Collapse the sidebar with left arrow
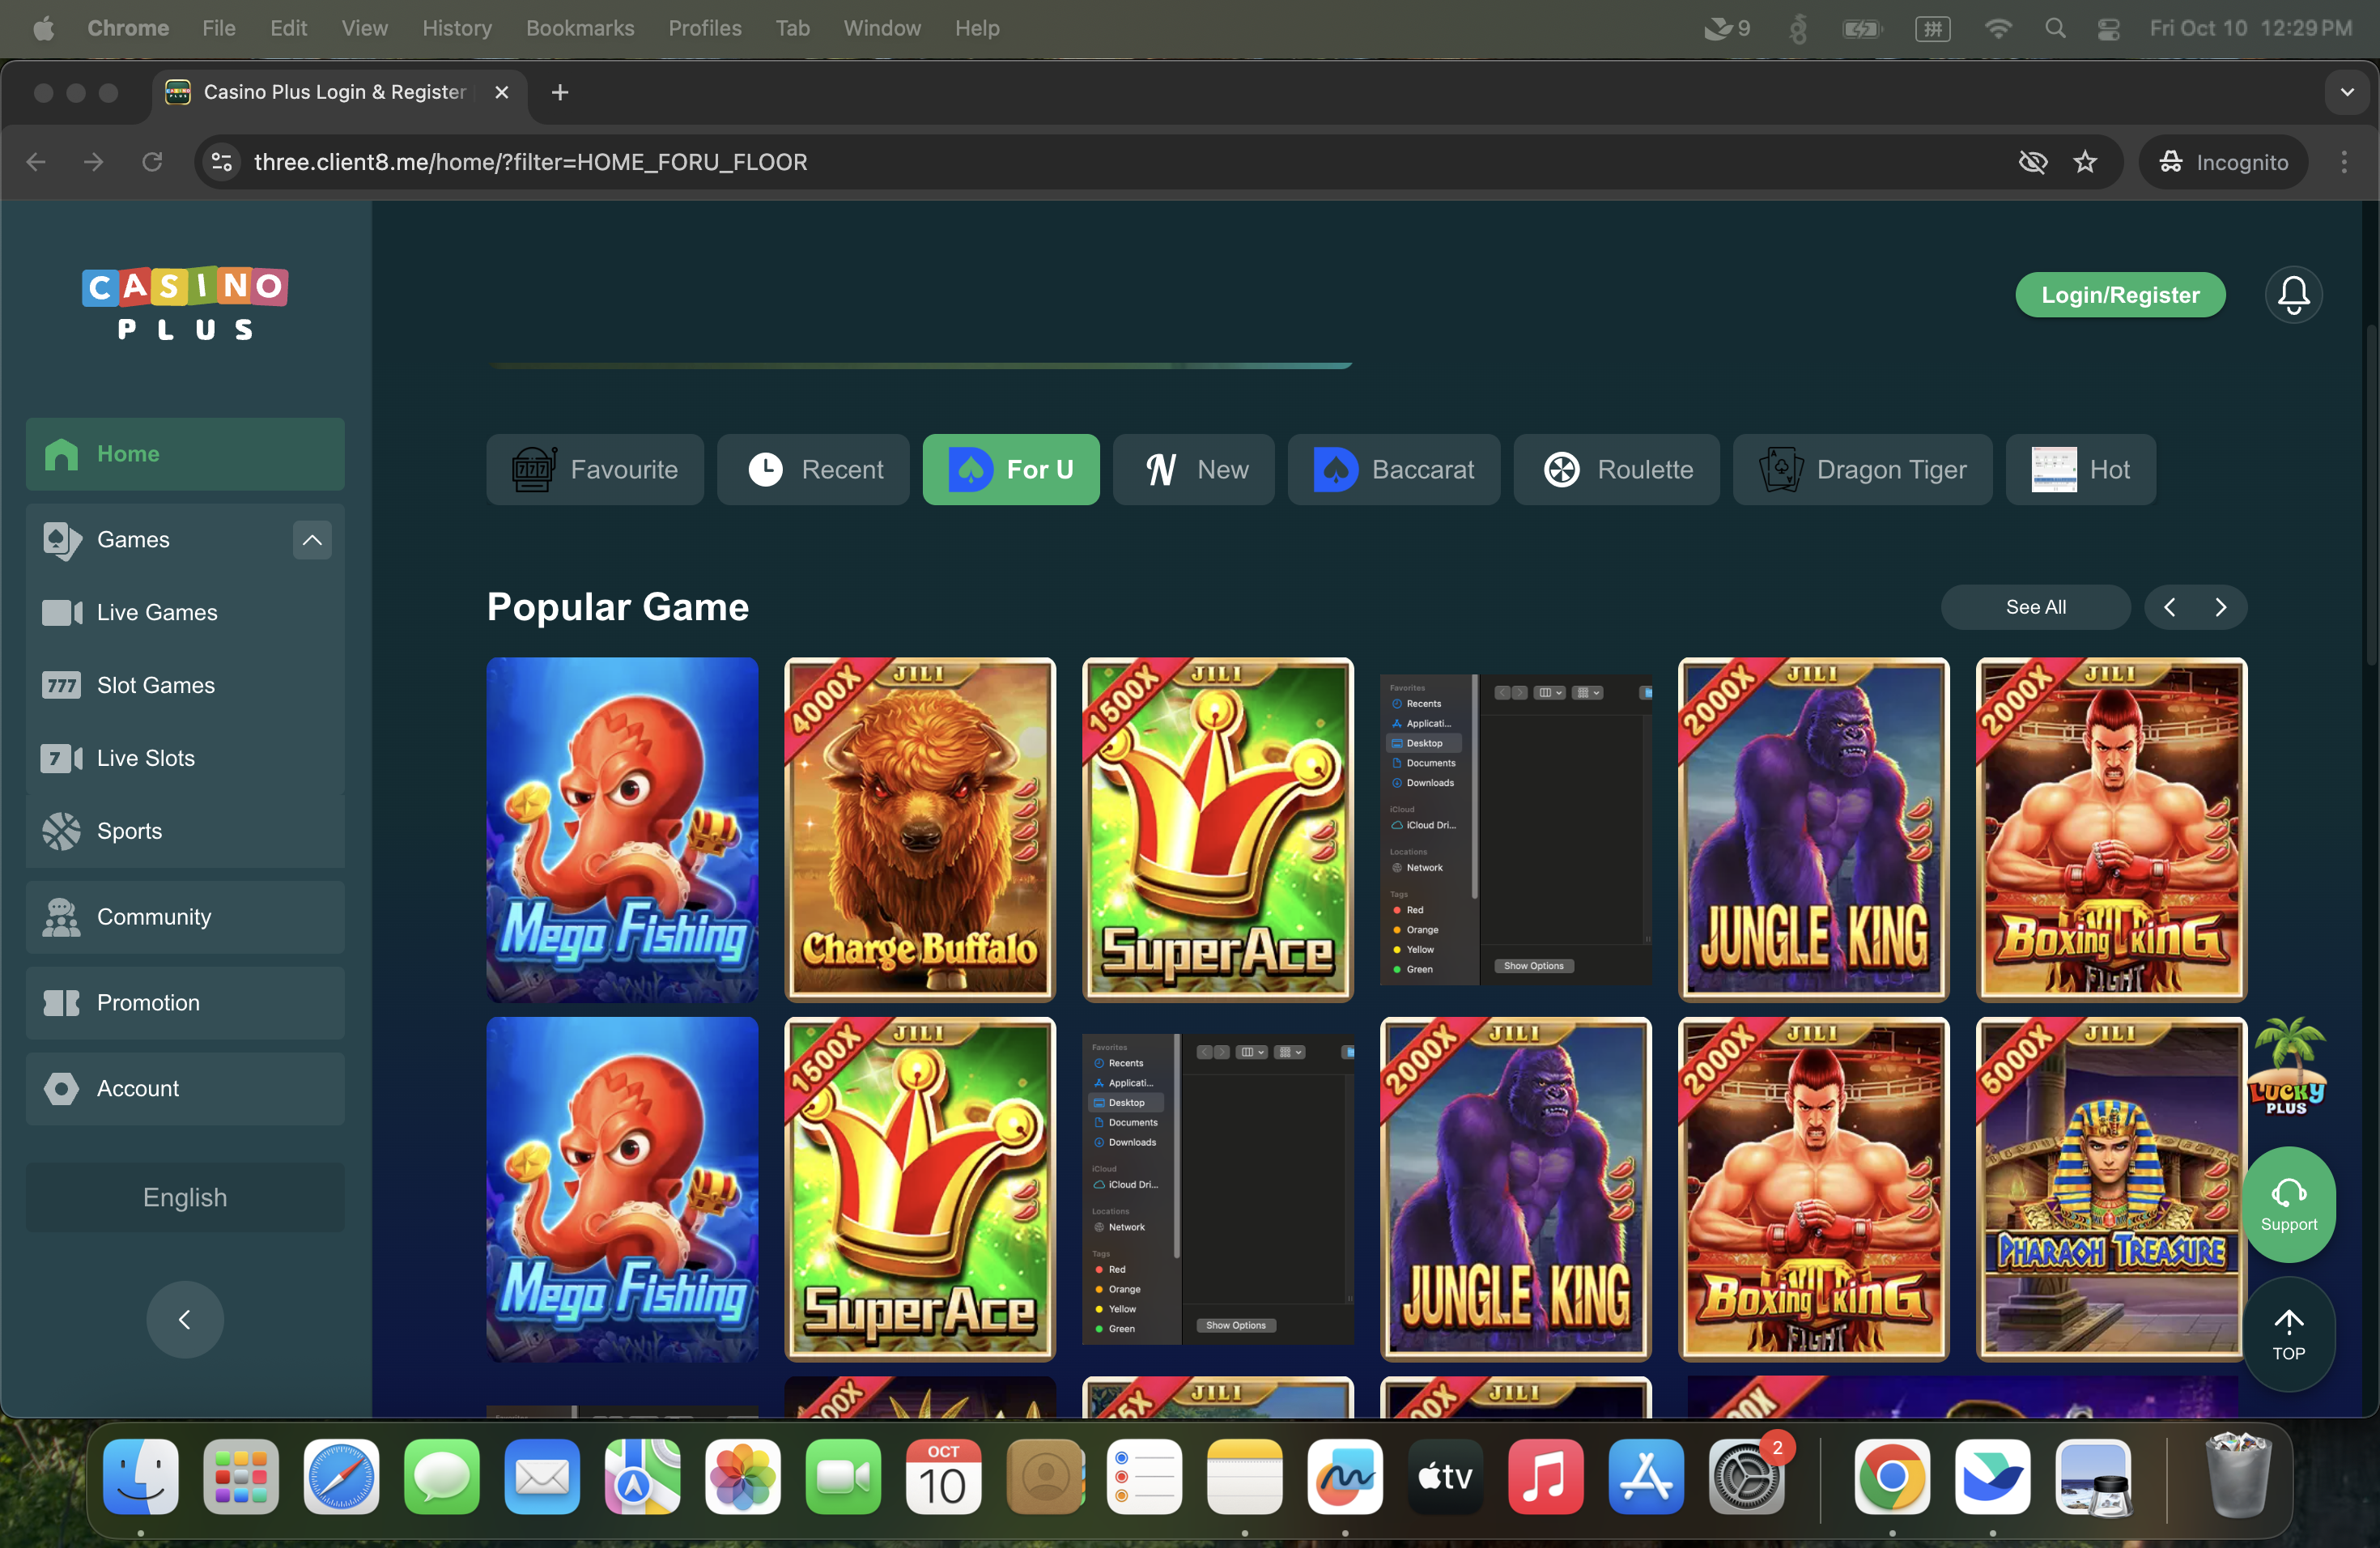This screenshot has width=2380, height=1548. coord(185,1319)
